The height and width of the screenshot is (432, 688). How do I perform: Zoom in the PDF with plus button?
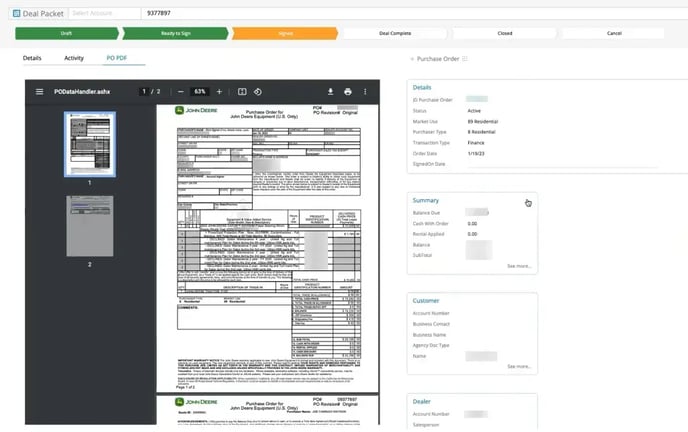pyautogui.click(x=219, y=92)
